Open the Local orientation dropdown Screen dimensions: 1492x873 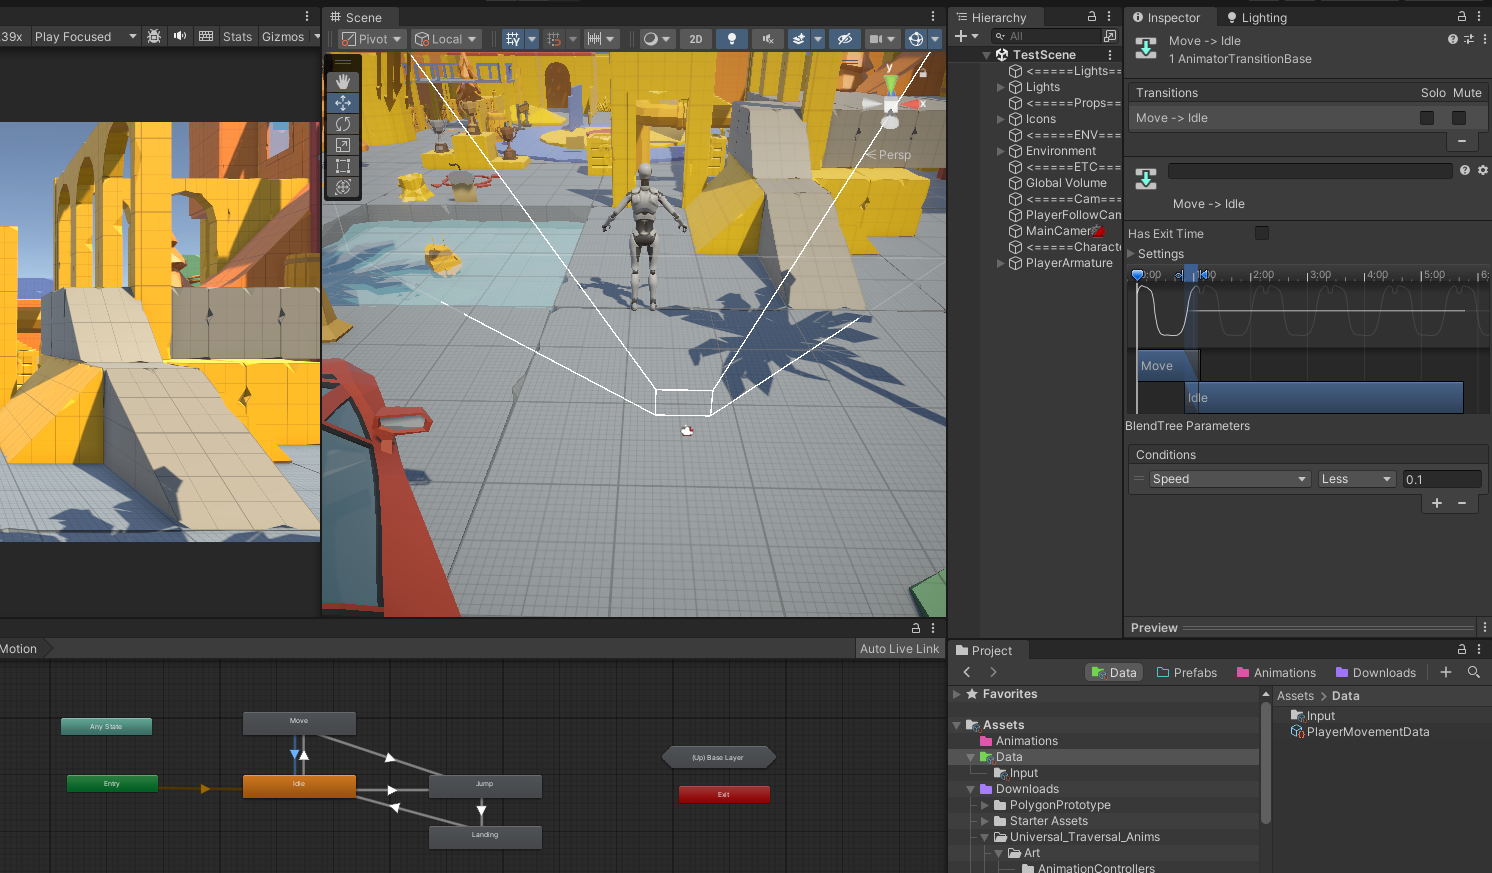447,39
